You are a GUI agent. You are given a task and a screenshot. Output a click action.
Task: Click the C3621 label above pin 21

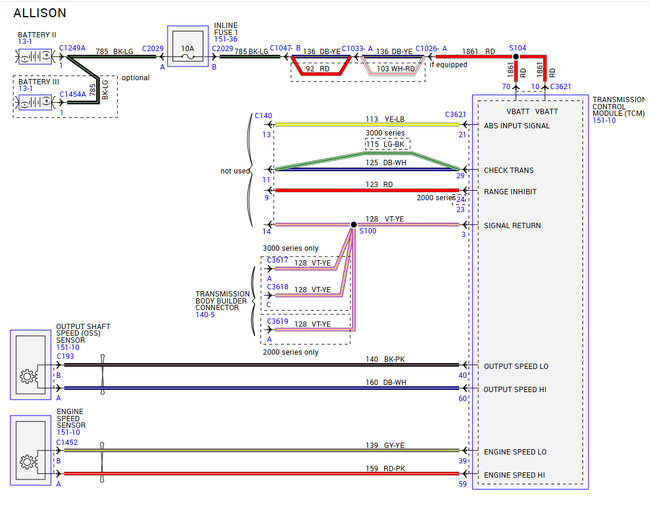tap(455, 114)
